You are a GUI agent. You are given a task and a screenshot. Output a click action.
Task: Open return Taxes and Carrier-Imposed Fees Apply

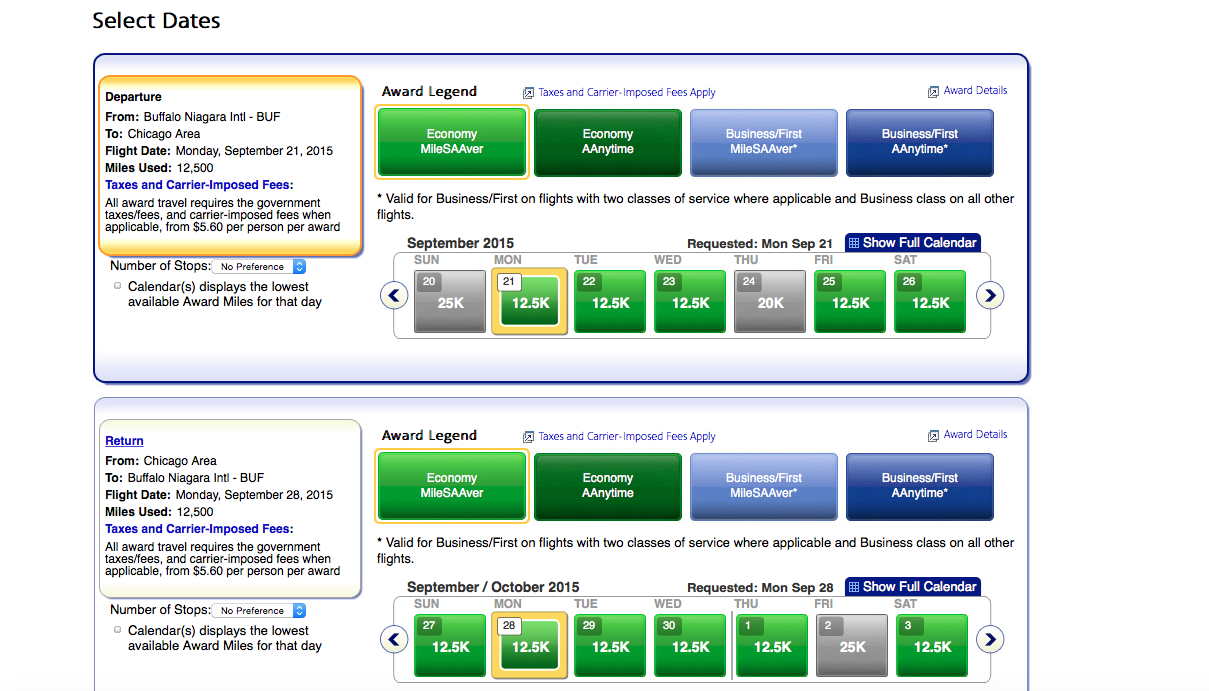[626, 436]
